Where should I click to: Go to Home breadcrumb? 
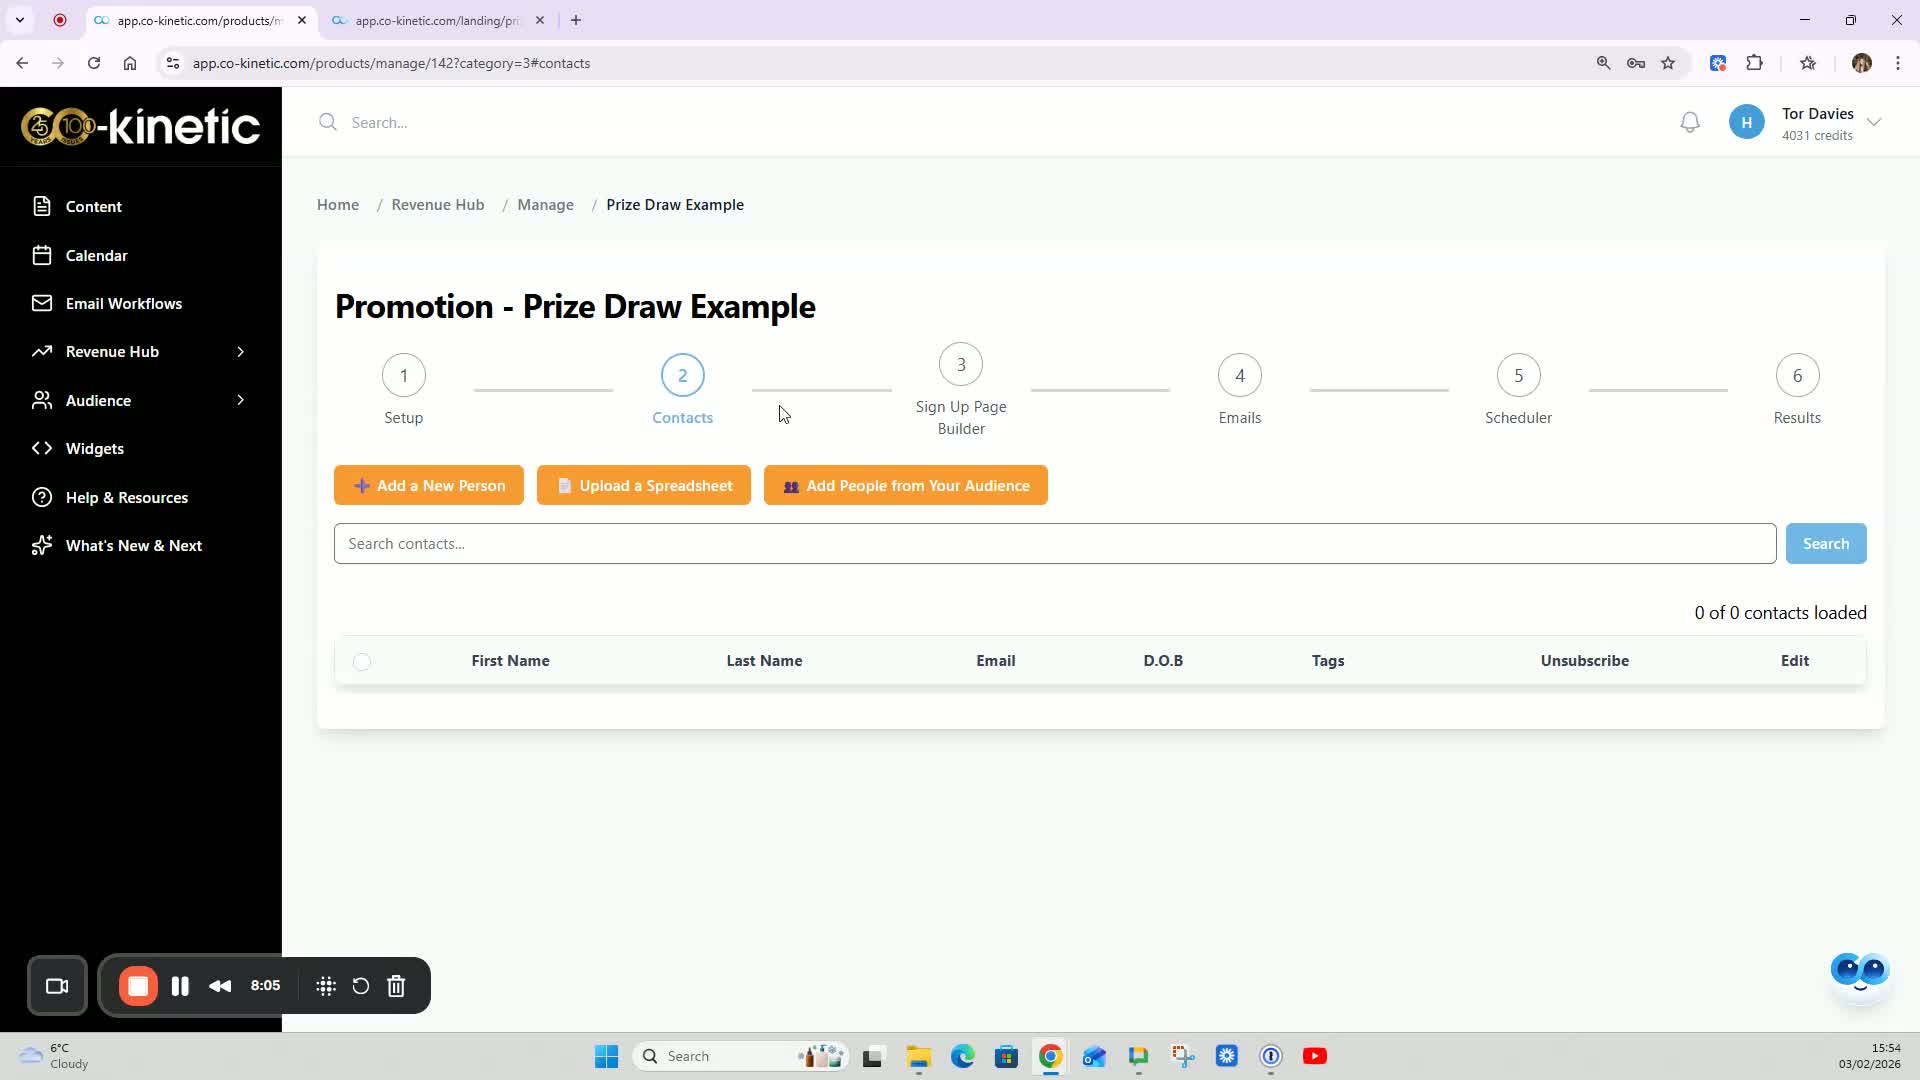pyautogui.click(x=338, y=205)
